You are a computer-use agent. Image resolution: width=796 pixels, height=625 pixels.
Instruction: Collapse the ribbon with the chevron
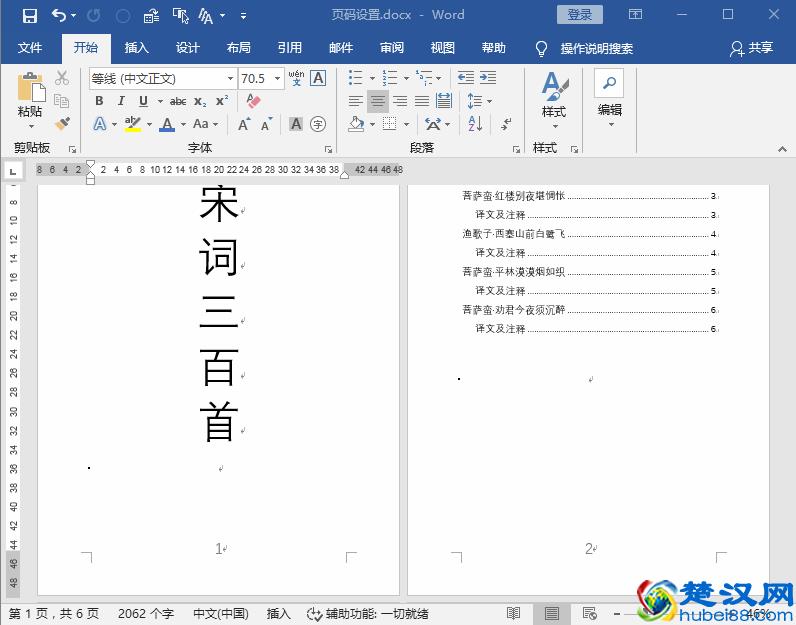coord(782,149)
